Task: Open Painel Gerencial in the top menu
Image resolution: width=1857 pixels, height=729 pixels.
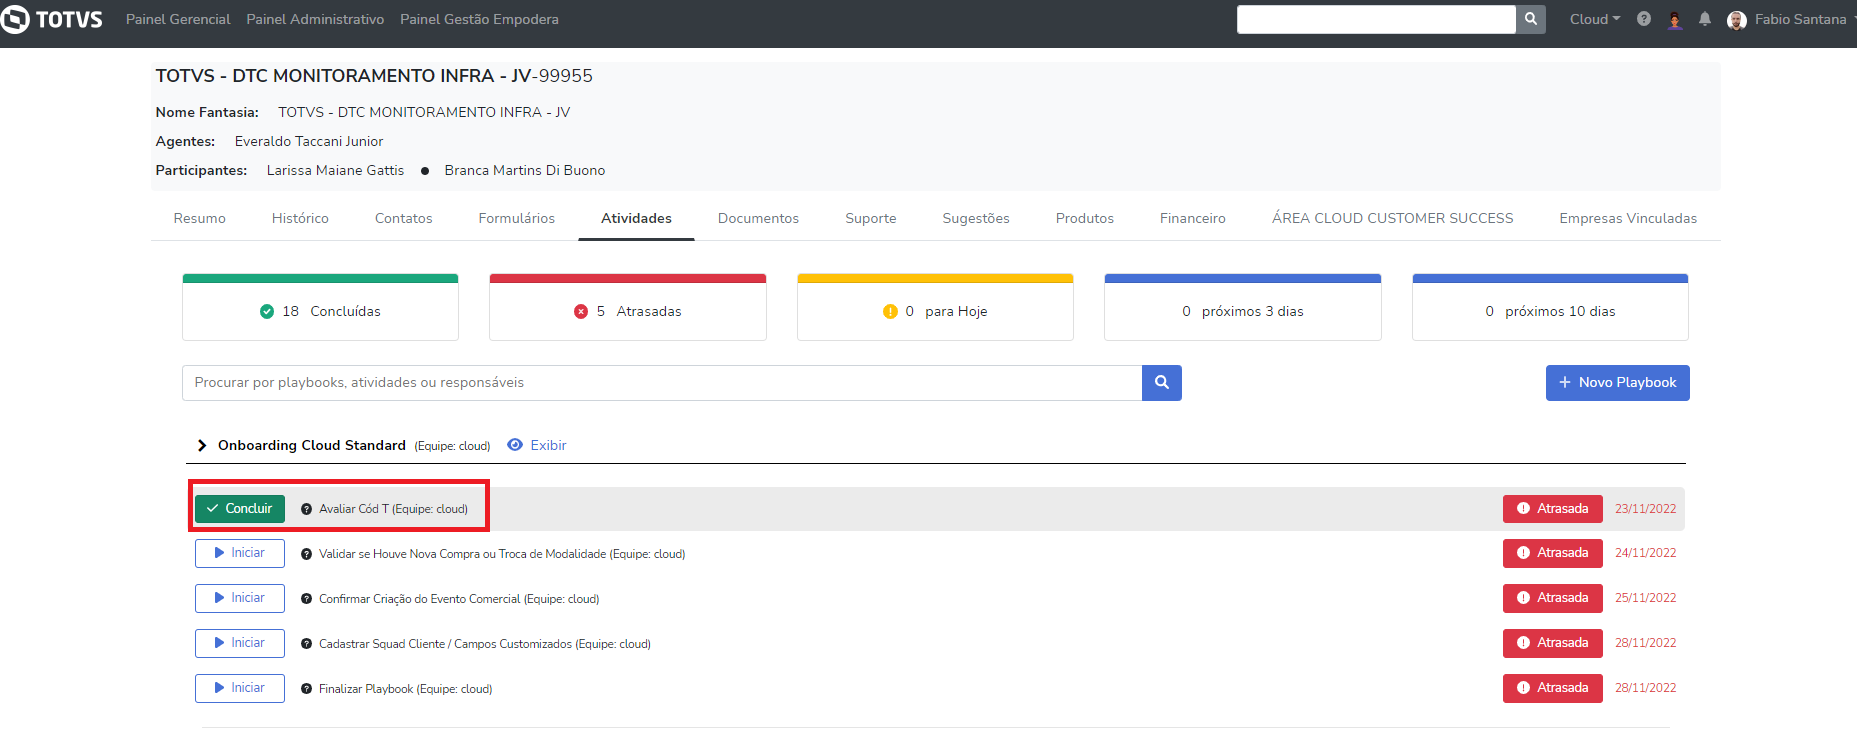Action: click(178, 19)
